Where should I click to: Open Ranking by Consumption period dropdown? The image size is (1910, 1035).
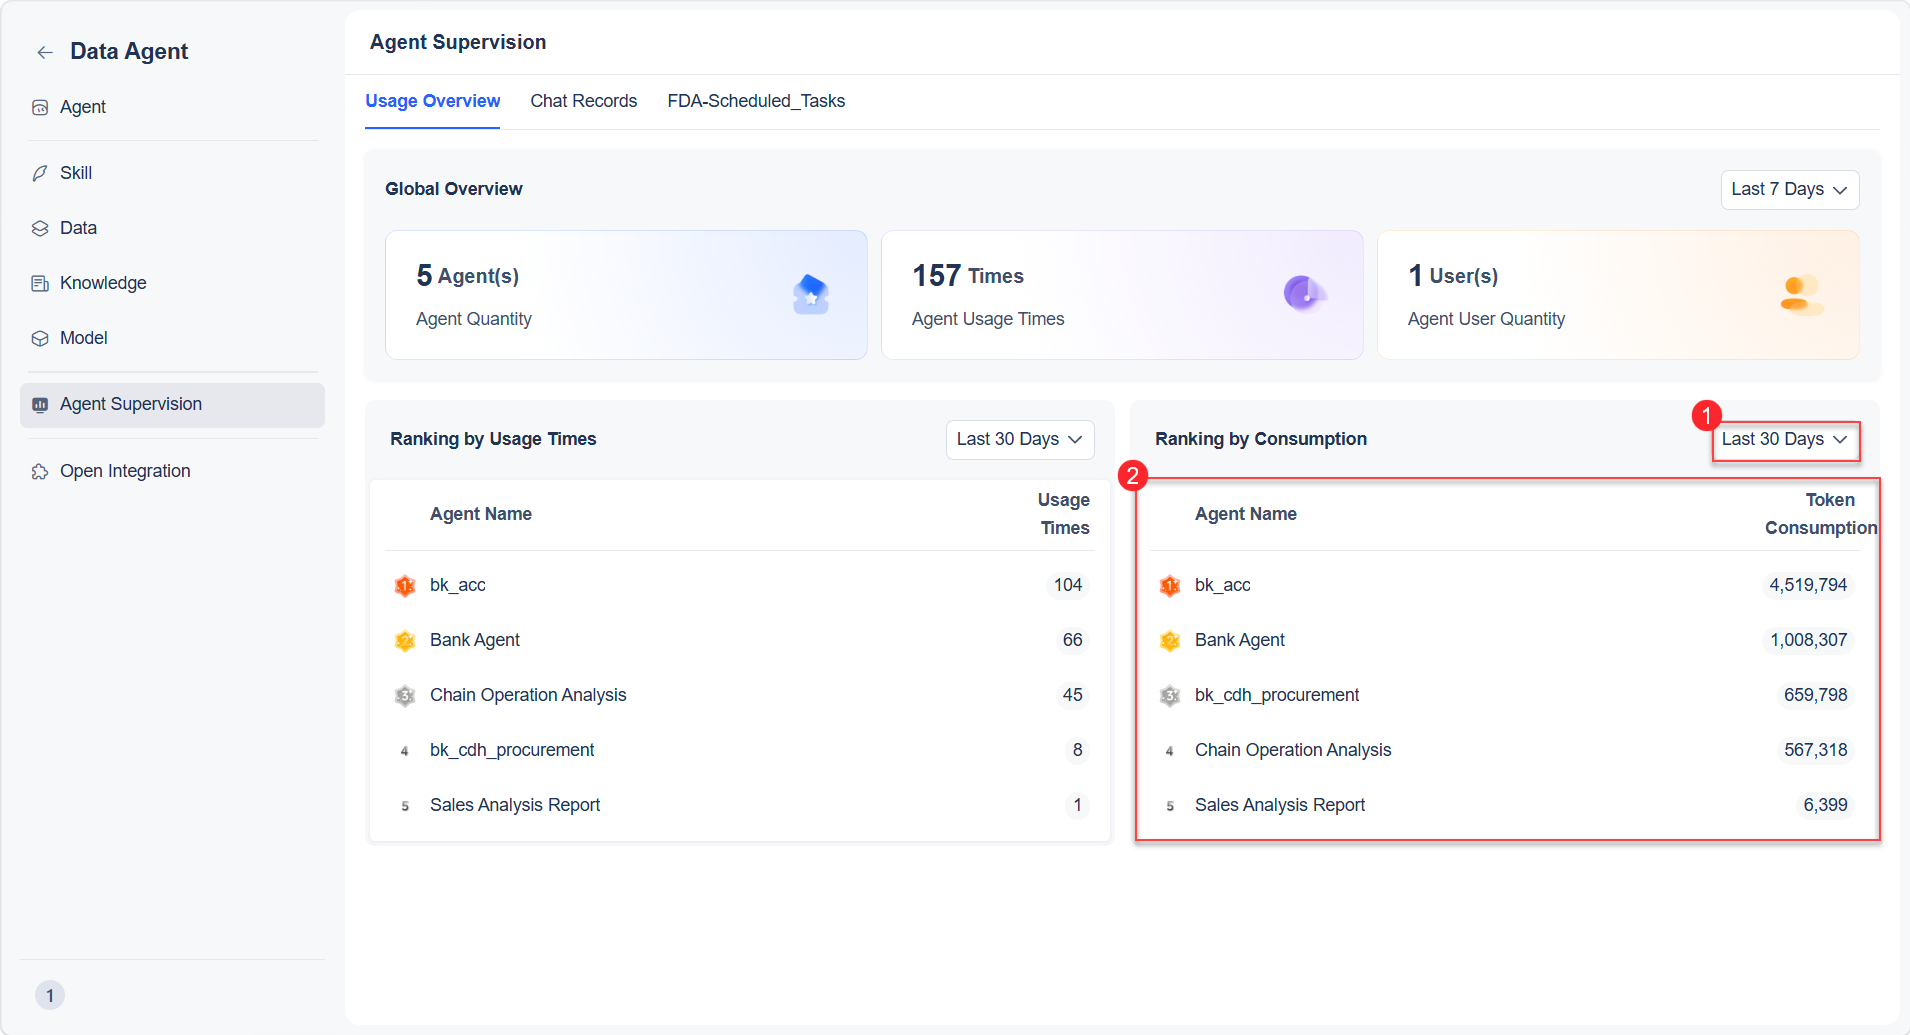tap(1785, 439)
